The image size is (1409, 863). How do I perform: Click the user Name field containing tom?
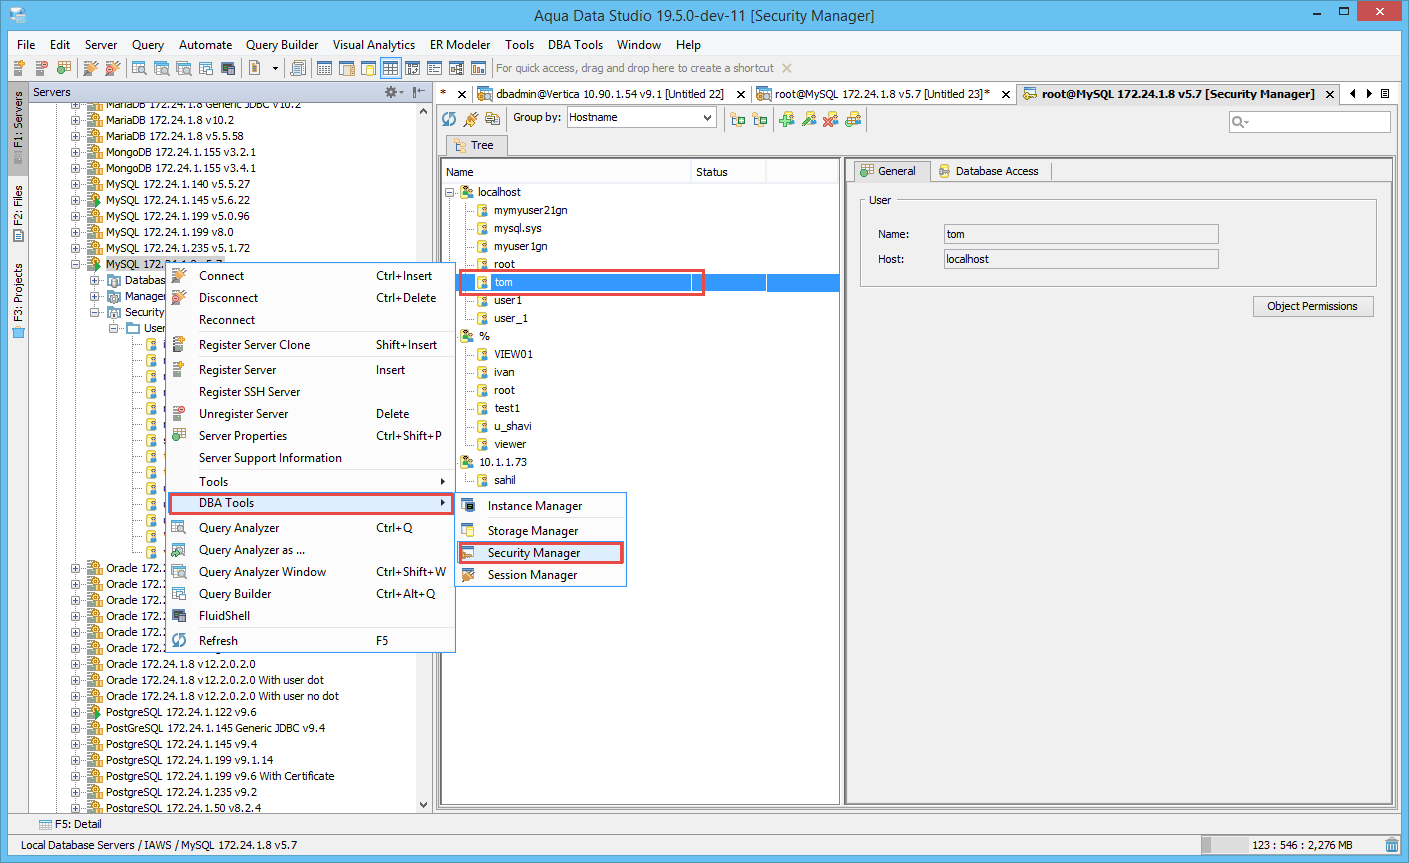coord(1081,234)
